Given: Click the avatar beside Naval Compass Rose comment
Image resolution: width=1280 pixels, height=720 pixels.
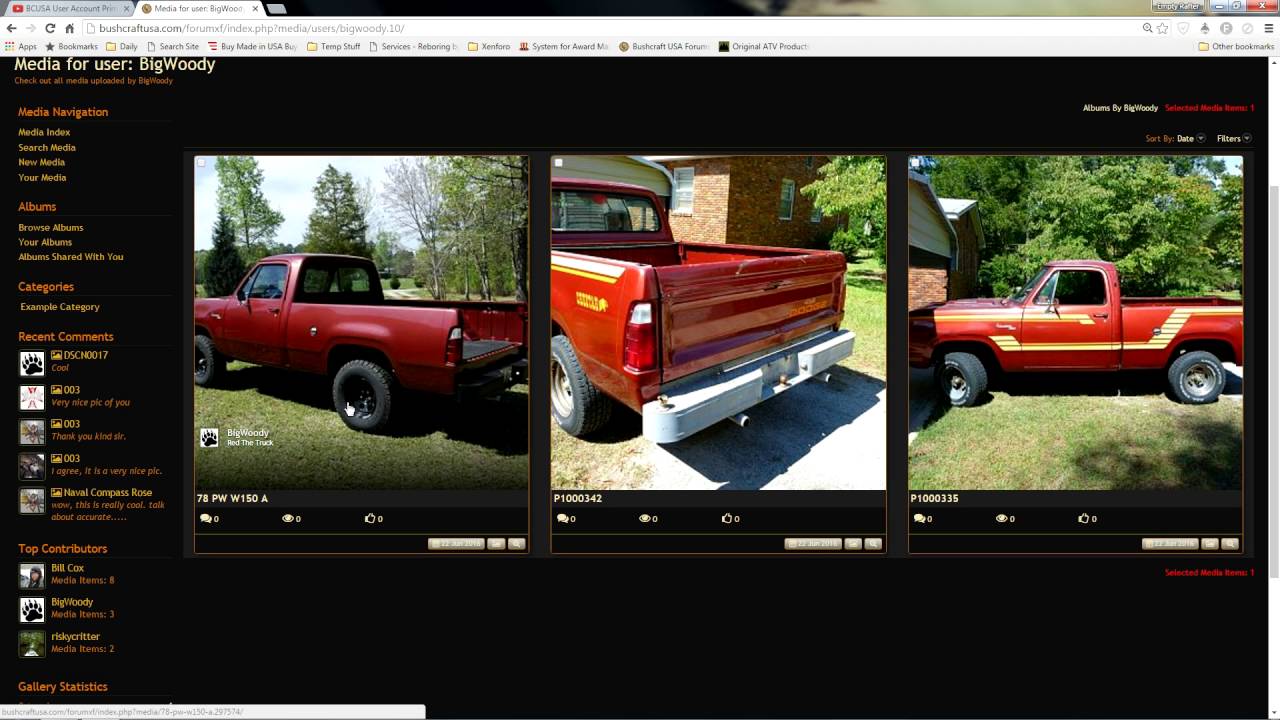Looking at the screenshot, I should click(x=32, y=500).
